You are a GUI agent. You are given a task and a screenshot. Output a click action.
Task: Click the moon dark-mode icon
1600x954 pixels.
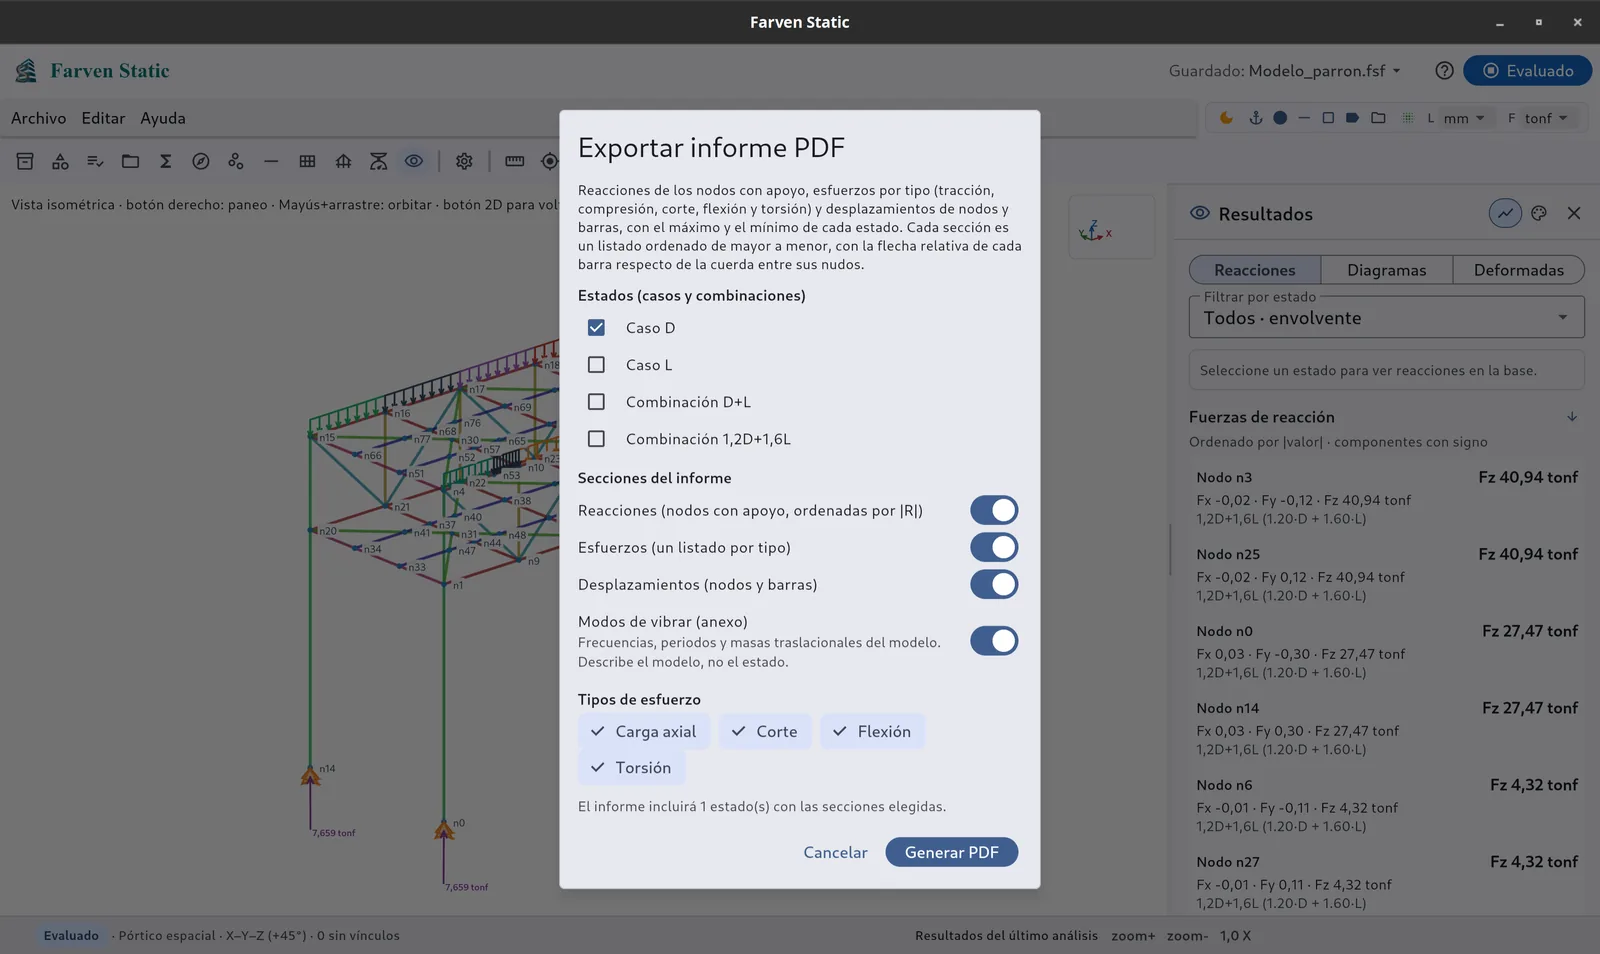tap(1226, 118)
